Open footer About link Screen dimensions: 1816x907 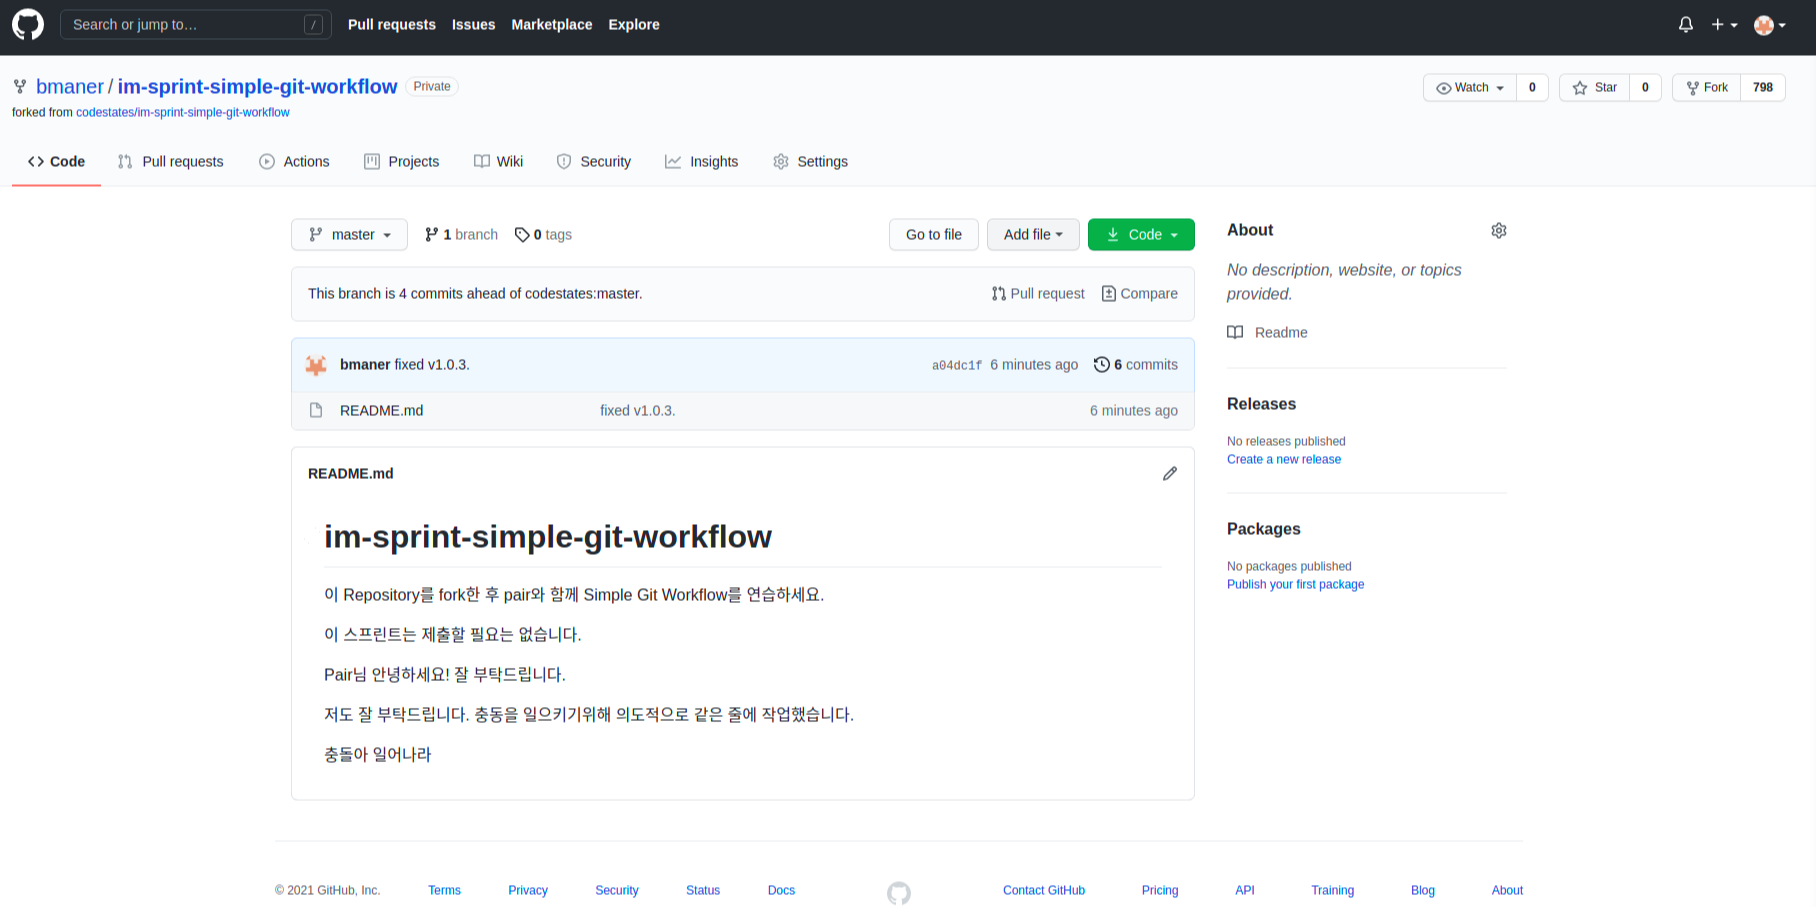1507,890
